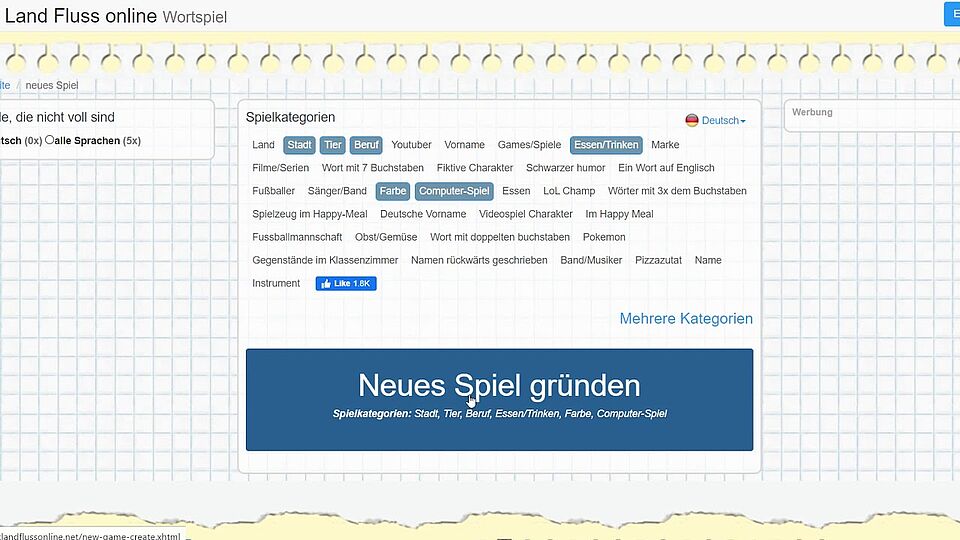The height and width of the screenshot is (540, 960).
Task: Select the 'Fiktive Charakter' category
Action: (475, 168)
